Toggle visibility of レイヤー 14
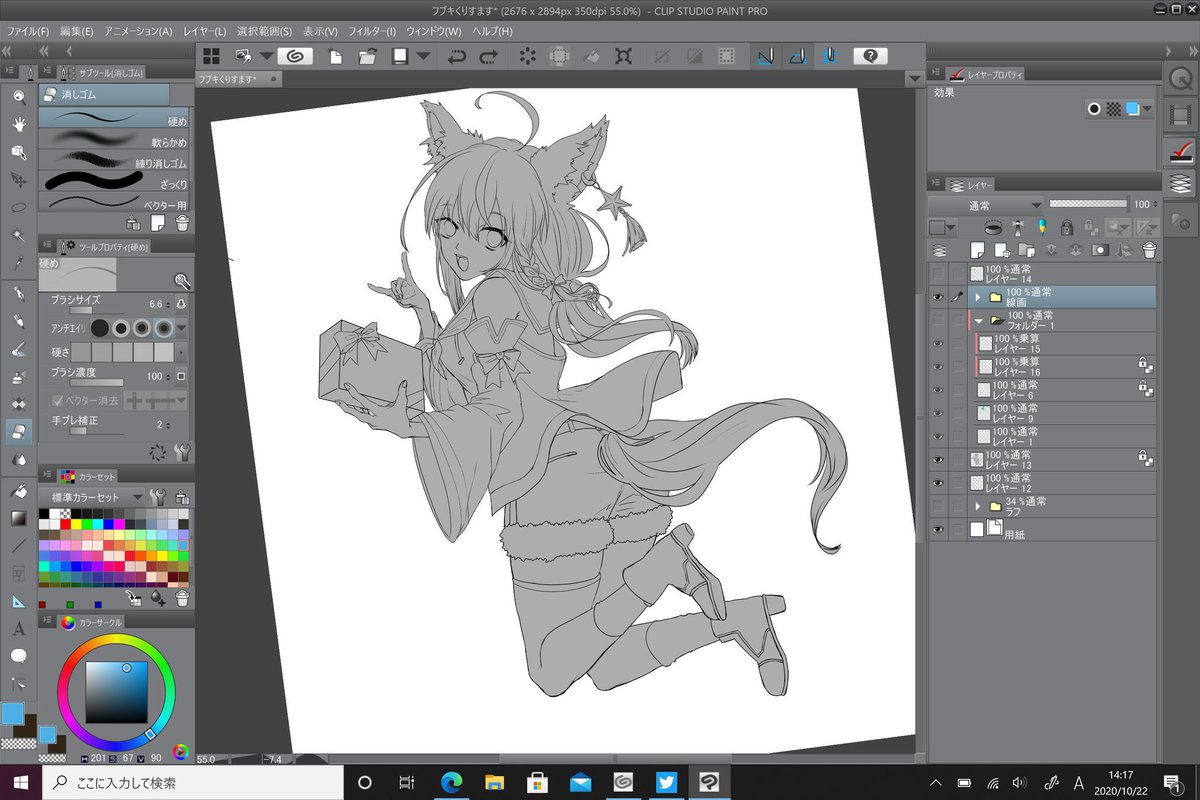The width and height of the screenshot is (1200, 800). [x=938, y=274]
